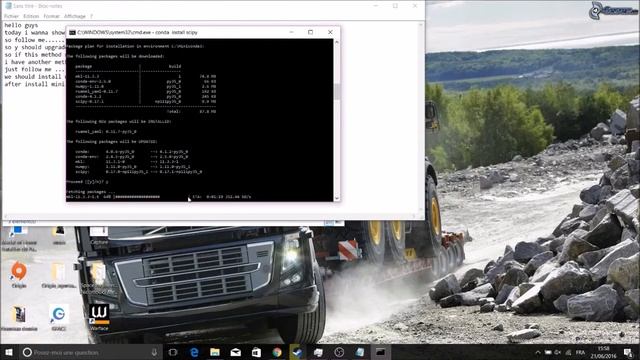
Task: Open the Windows Start menu
Action: pyautogui.click(x=9, y=352)
